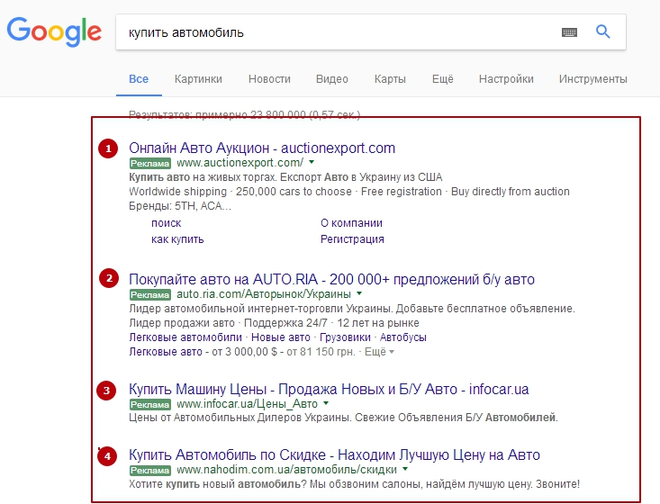Click the Регистрация sitelink

click(x=352, y=239)
